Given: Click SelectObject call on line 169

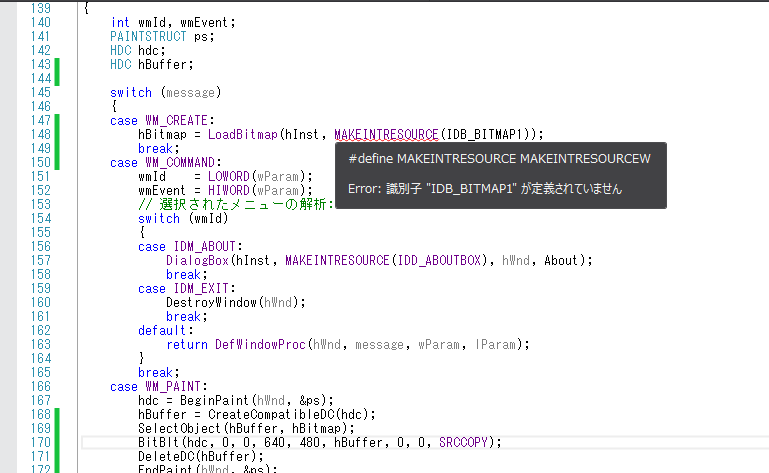Looking at the screenshot, I should (x=180, y=428).
